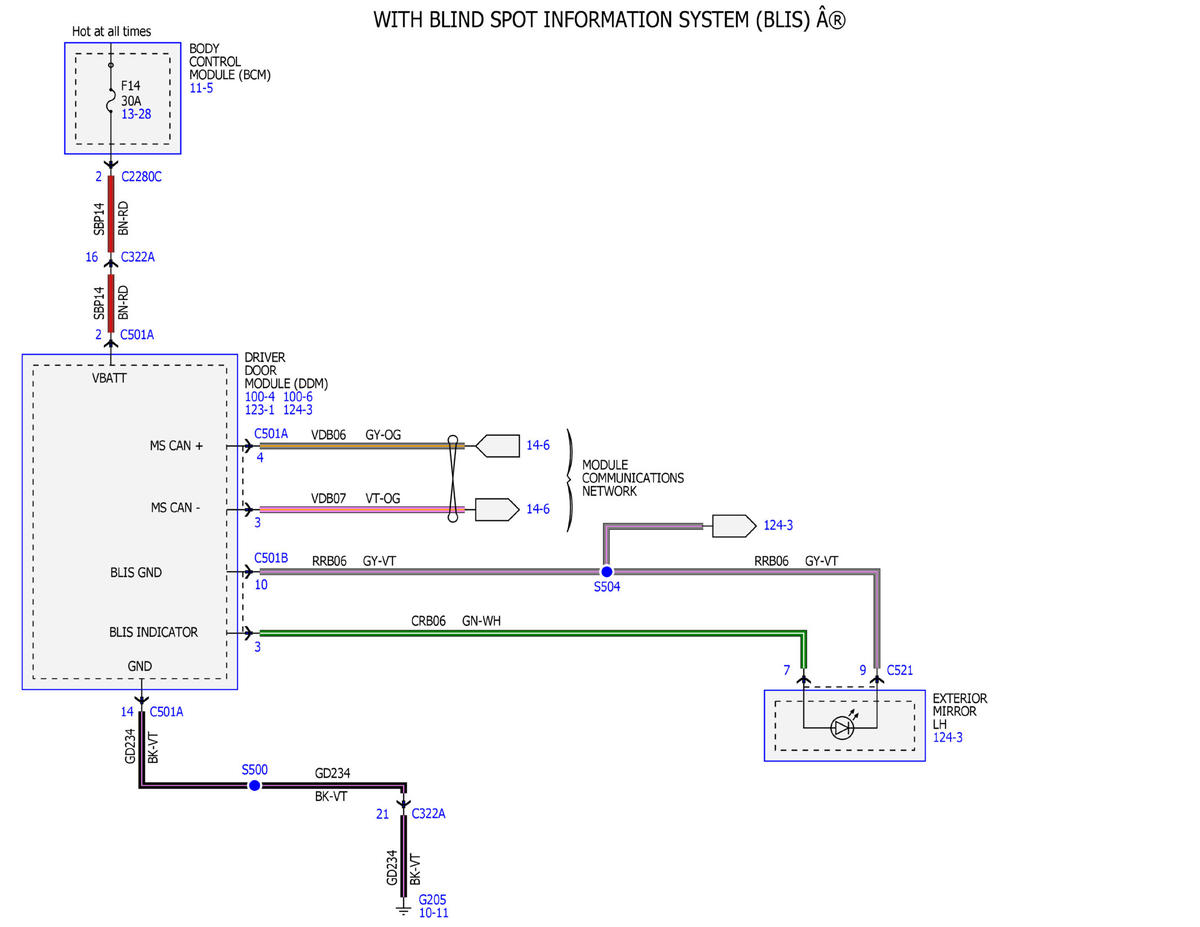Click the off-page arrow branching from S504
The width and height of the screenshot is (1200, 927).
pos(734,525)
